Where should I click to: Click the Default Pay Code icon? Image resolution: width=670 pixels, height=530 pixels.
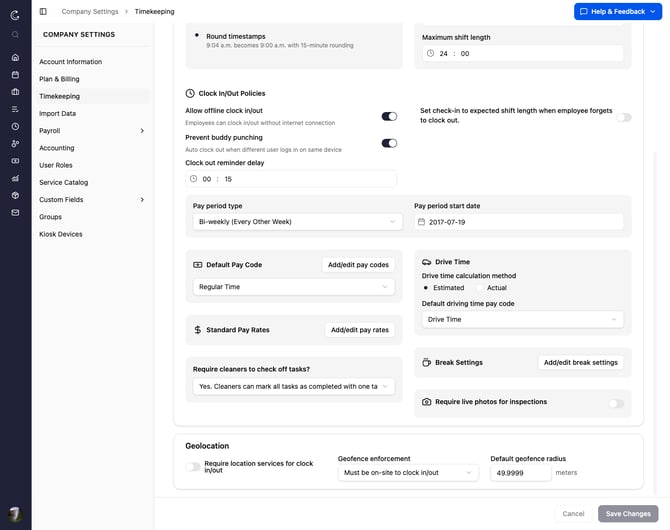coord(198,265)
